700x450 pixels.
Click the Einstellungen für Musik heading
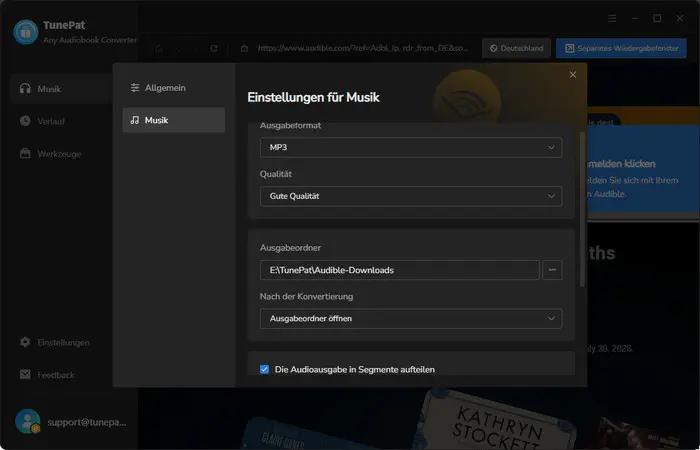click(x=313, y=97)
